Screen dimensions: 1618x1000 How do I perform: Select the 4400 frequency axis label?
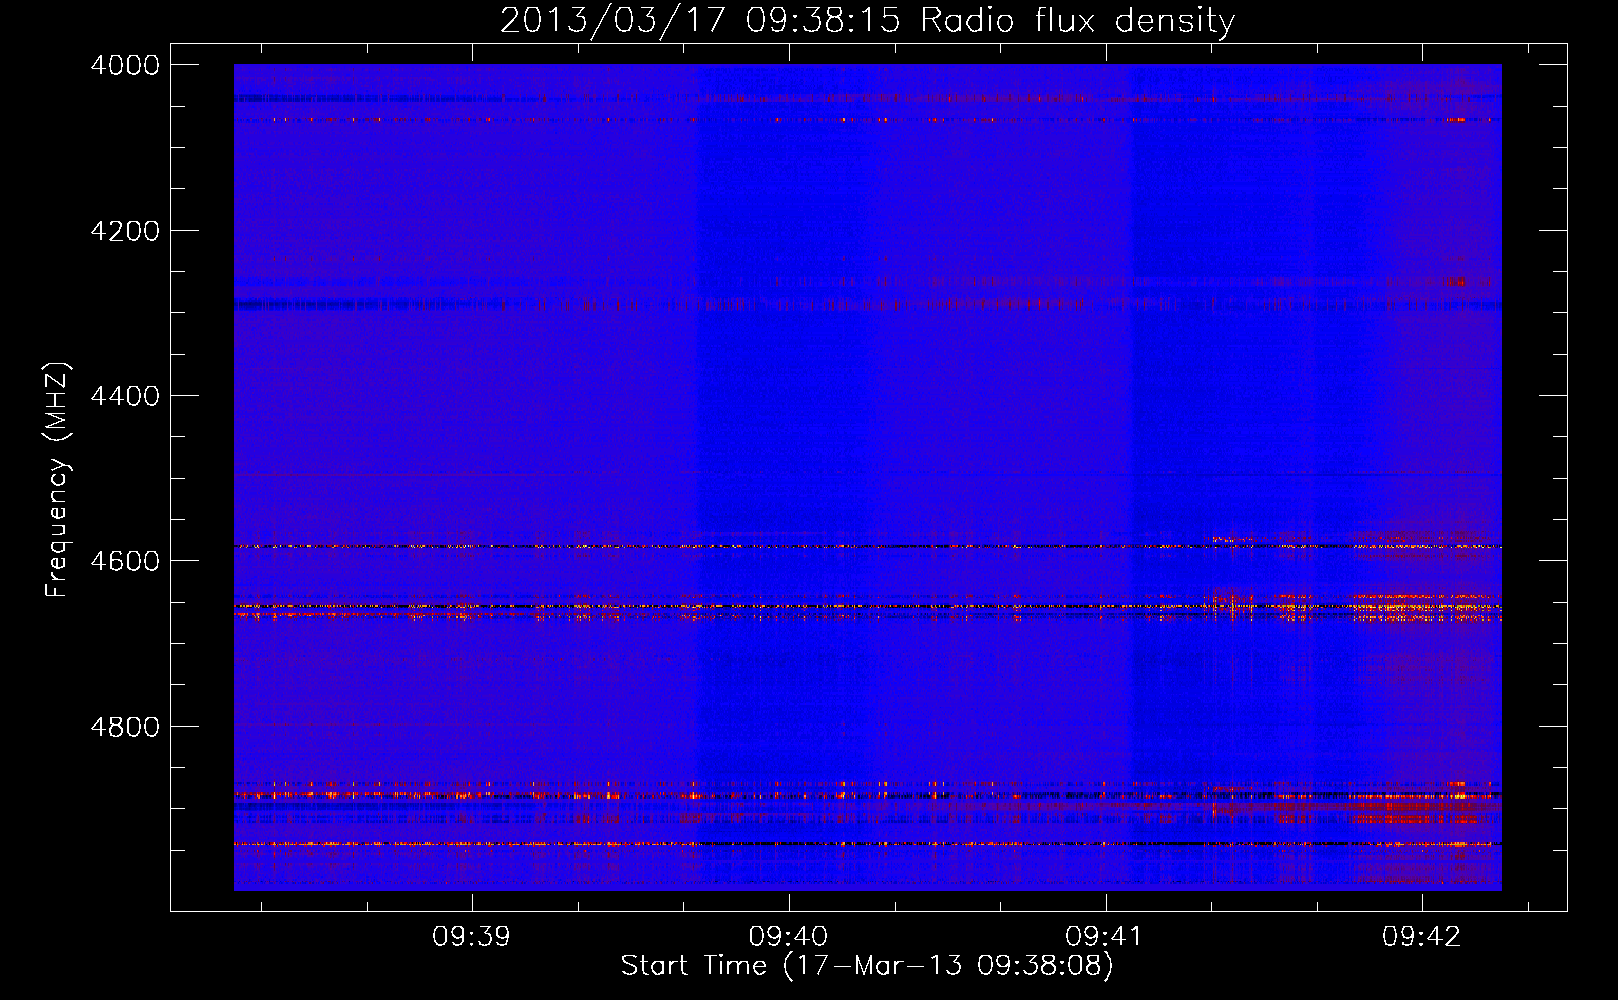click(125, 396)
